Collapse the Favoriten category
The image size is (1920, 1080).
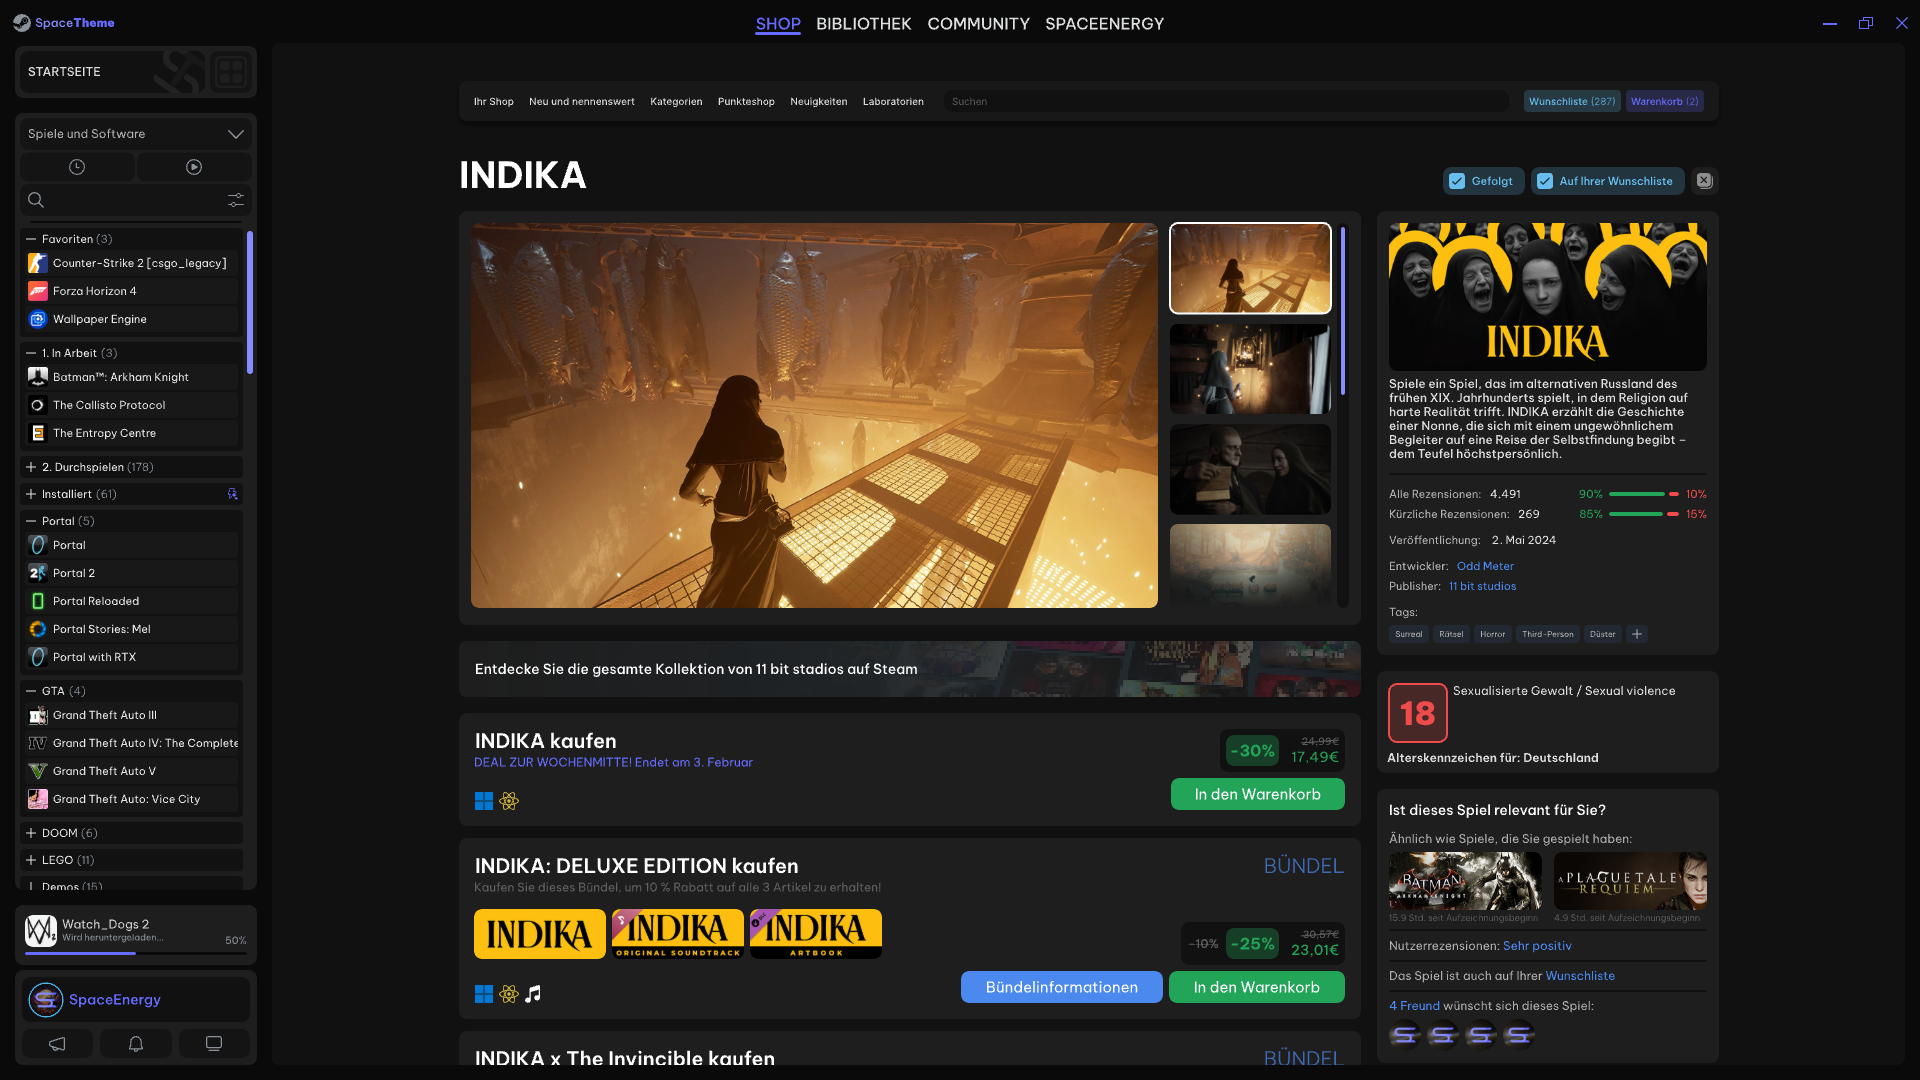(31, 239)
